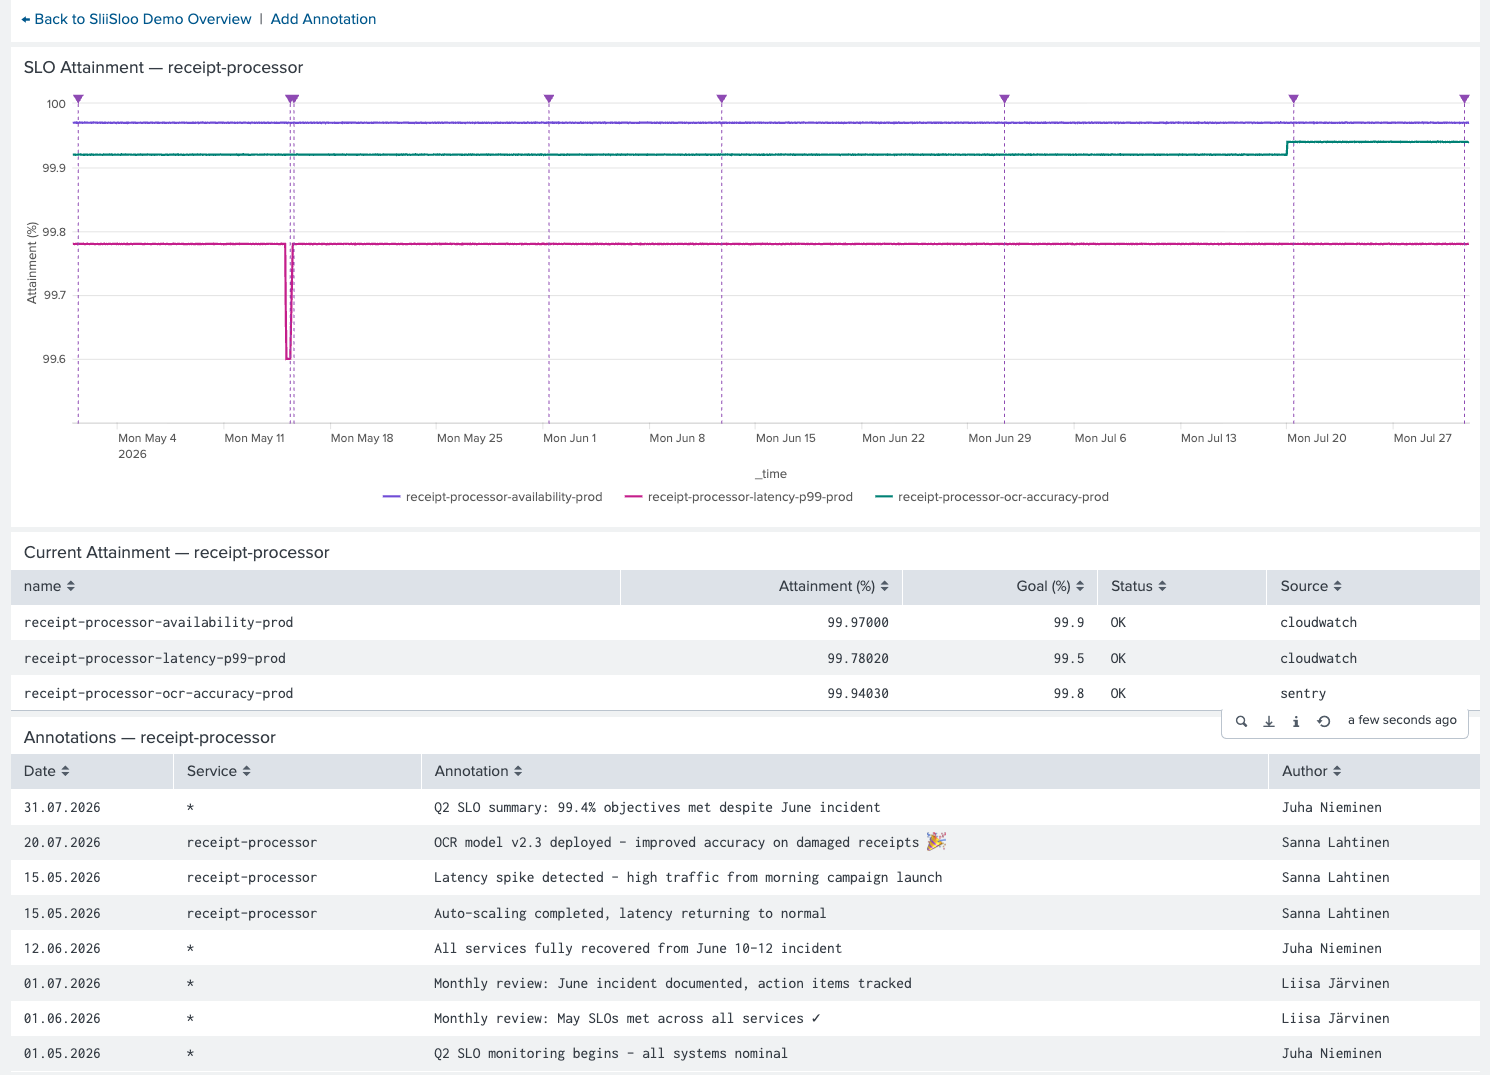Click the export download icon

tap(1269, 721)
